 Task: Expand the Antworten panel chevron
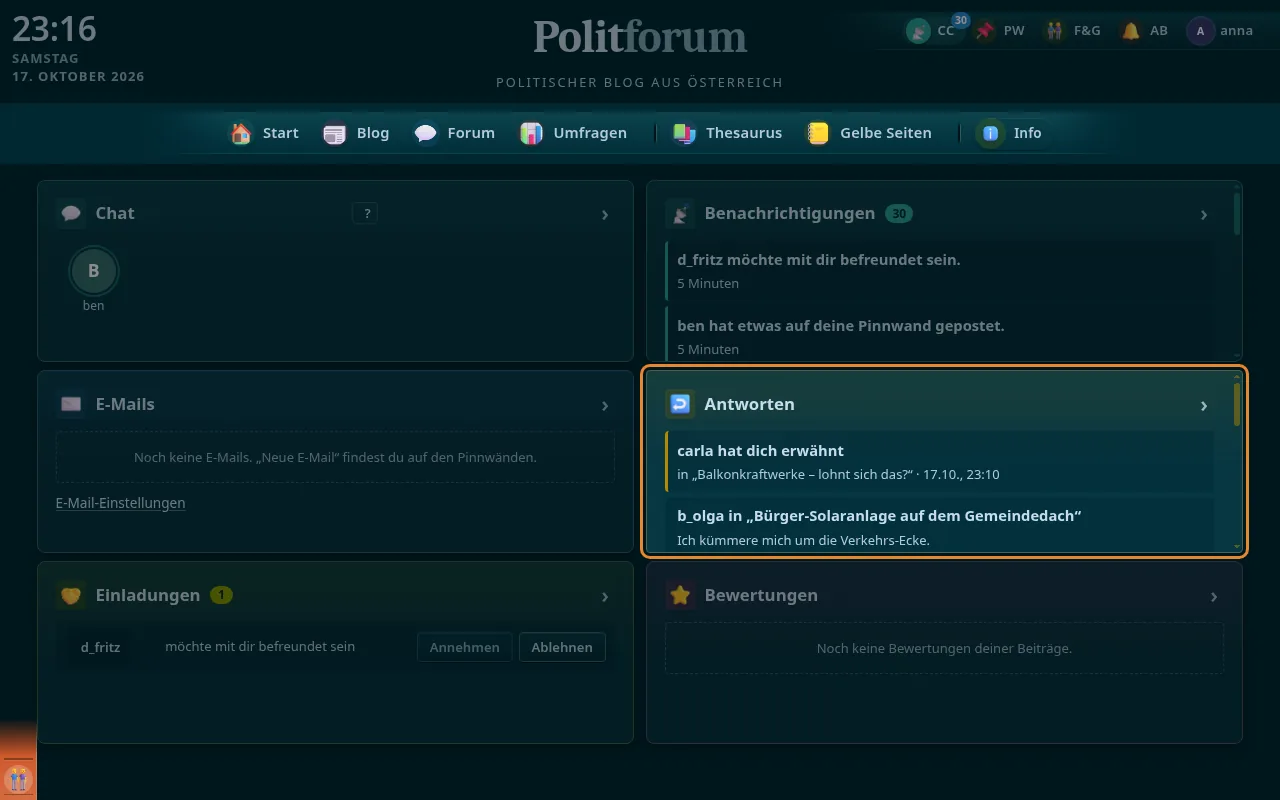(x=1204, y=405)
